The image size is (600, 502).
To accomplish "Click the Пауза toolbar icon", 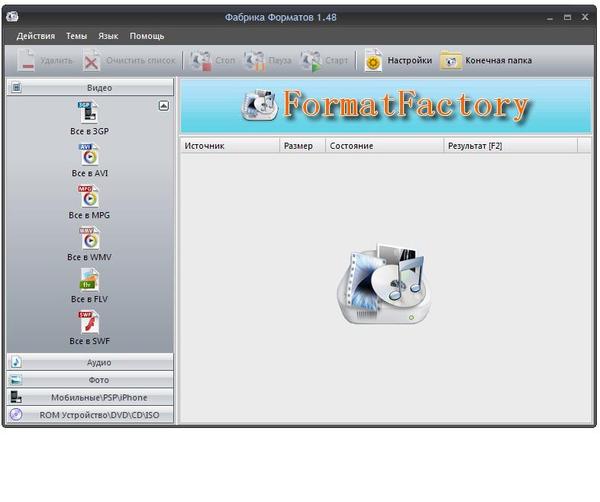I will click(x=254, y=60).
